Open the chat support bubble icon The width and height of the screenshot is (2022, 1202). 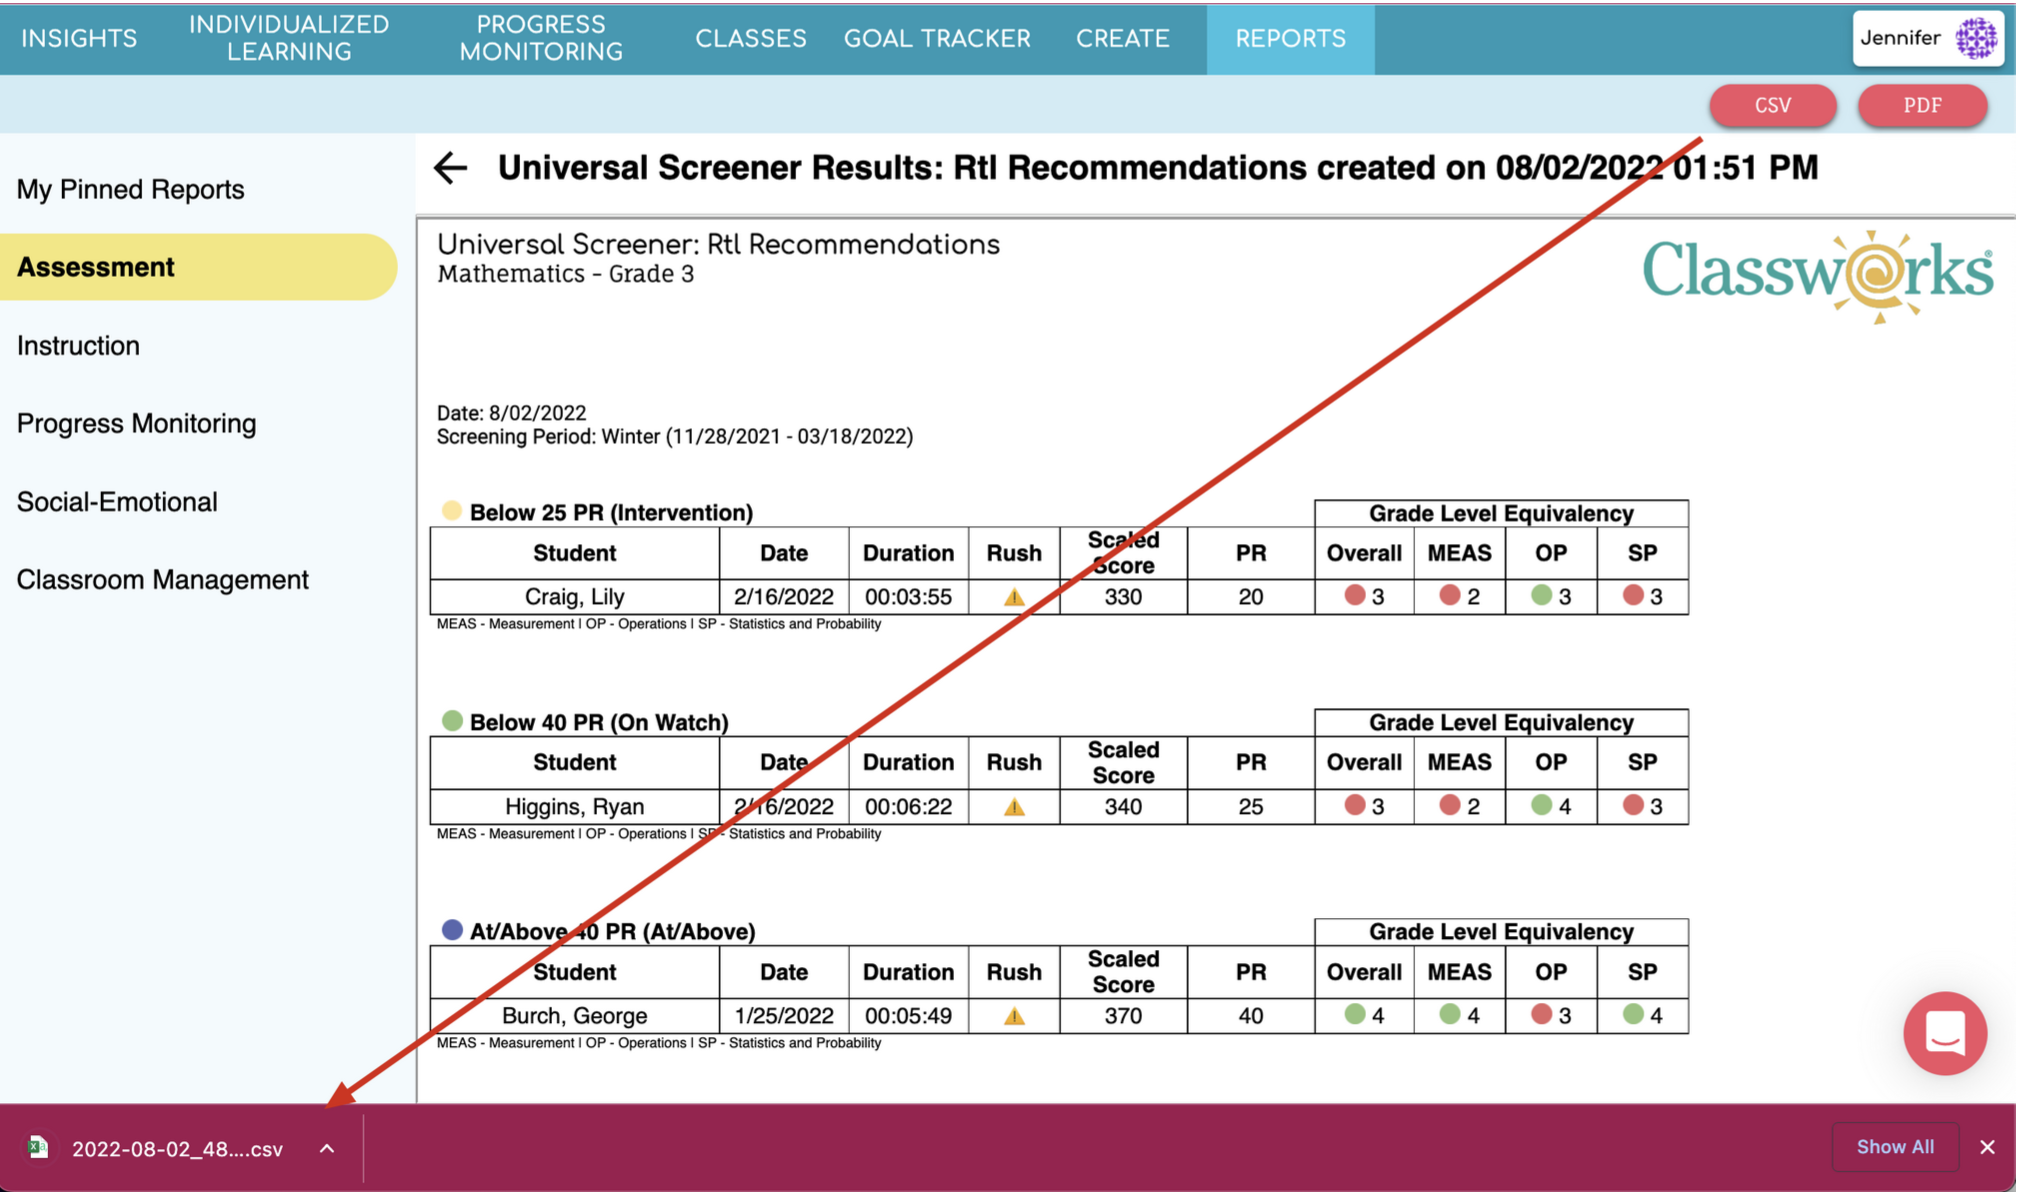click(1943, 1033)
